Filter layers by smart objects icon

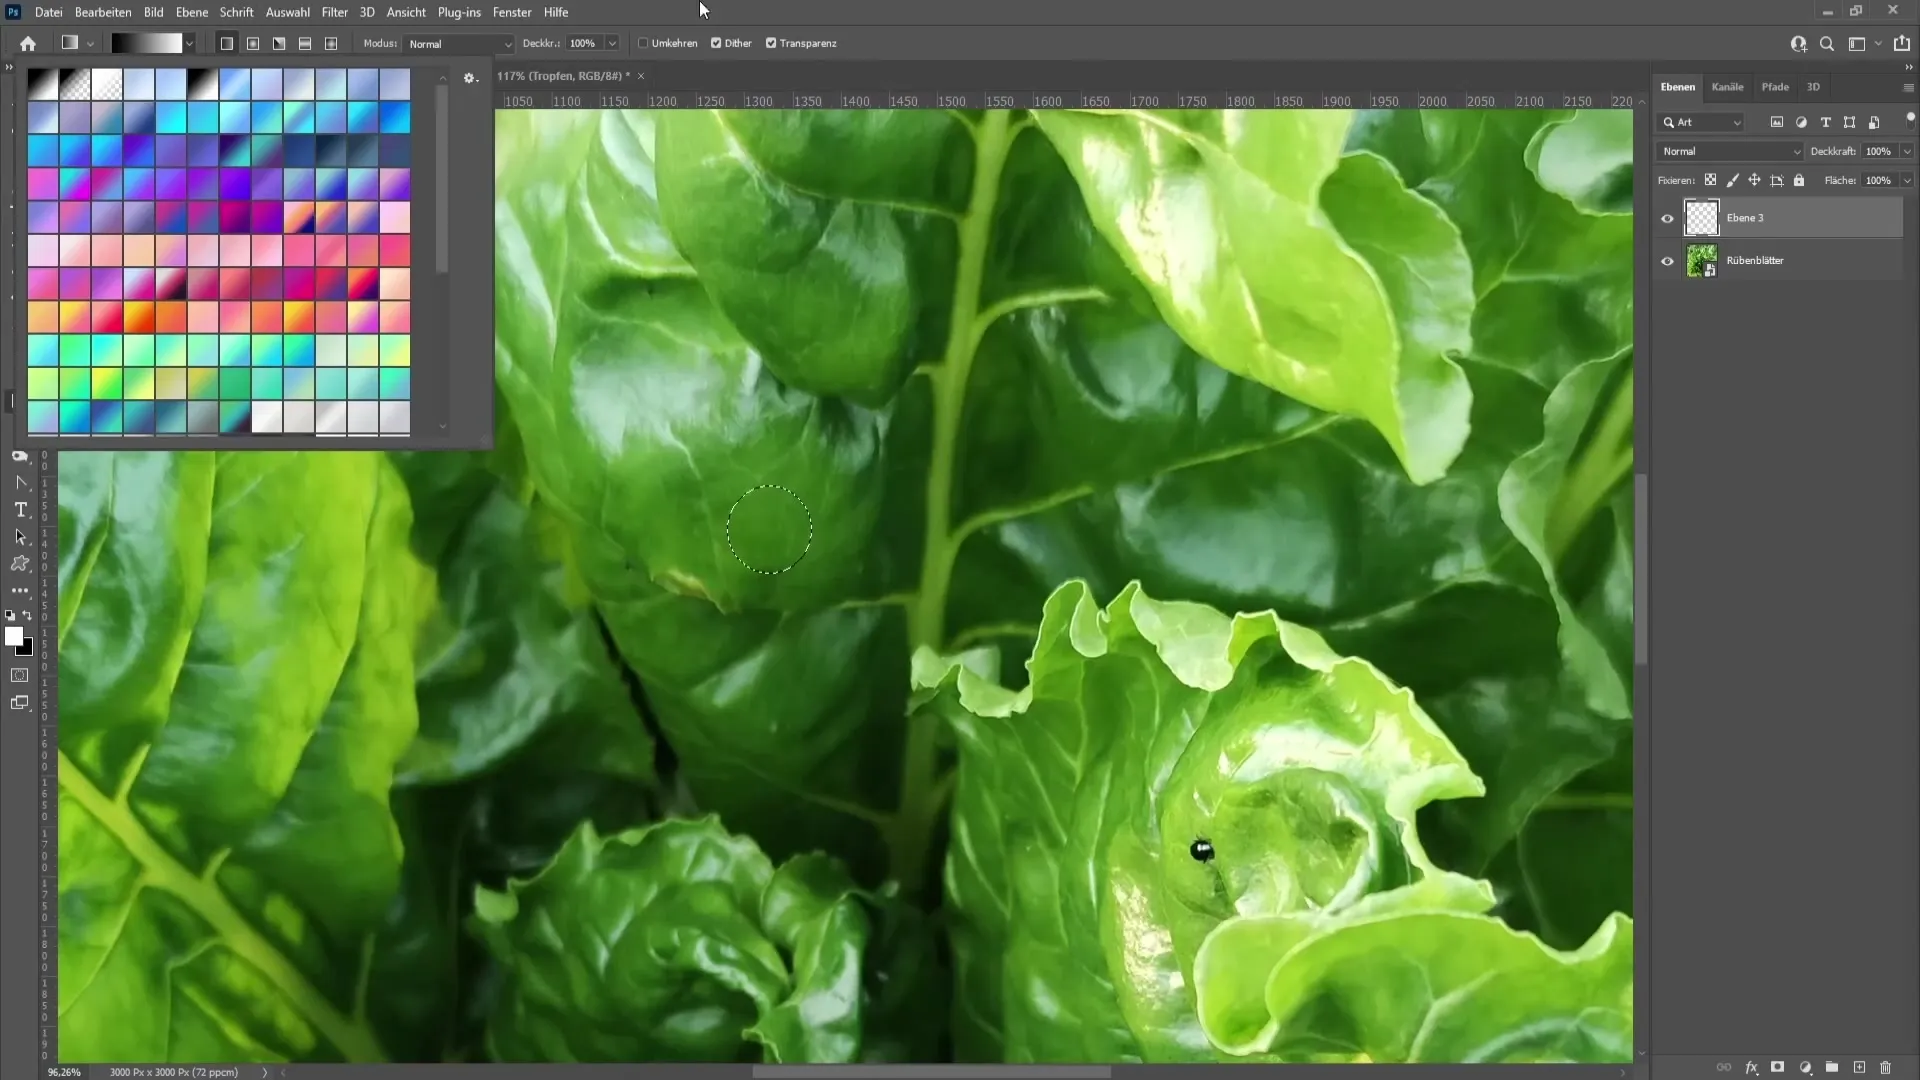pyautogui.click(x=1874, y=122)
